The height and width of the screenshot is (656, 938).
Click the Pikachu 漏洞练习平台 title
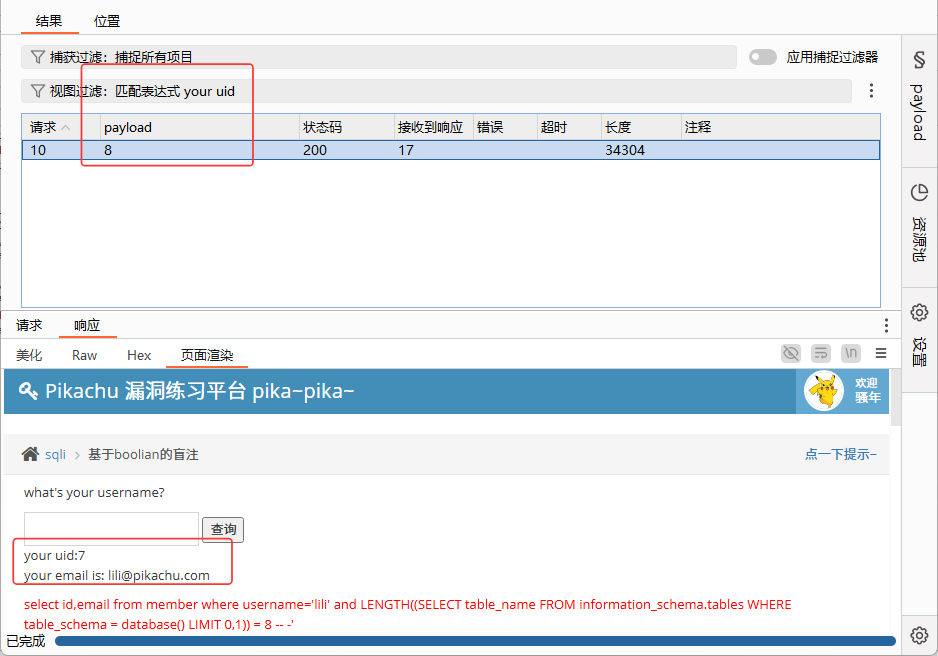coord(200,391)
